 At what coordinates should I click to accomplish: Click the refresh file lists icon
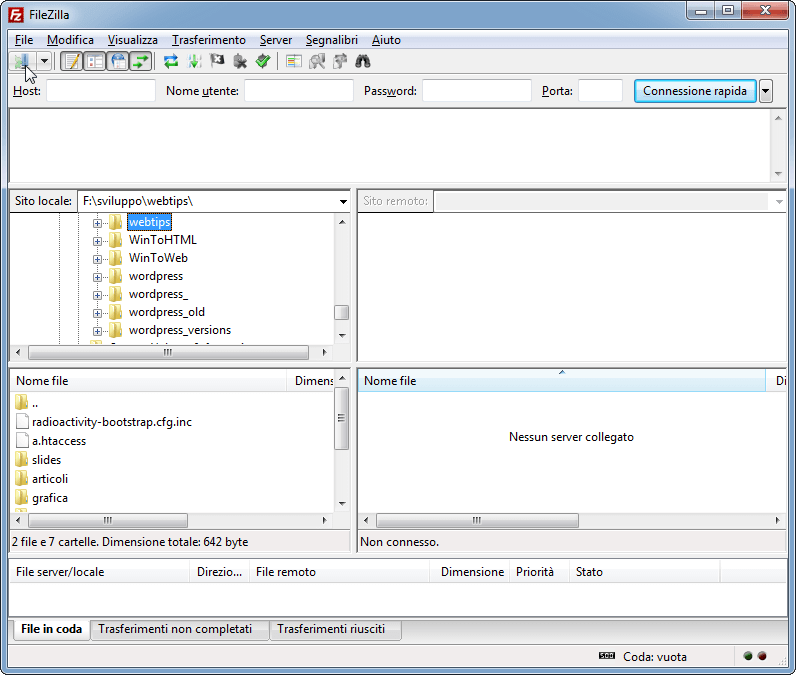point(171,61)
